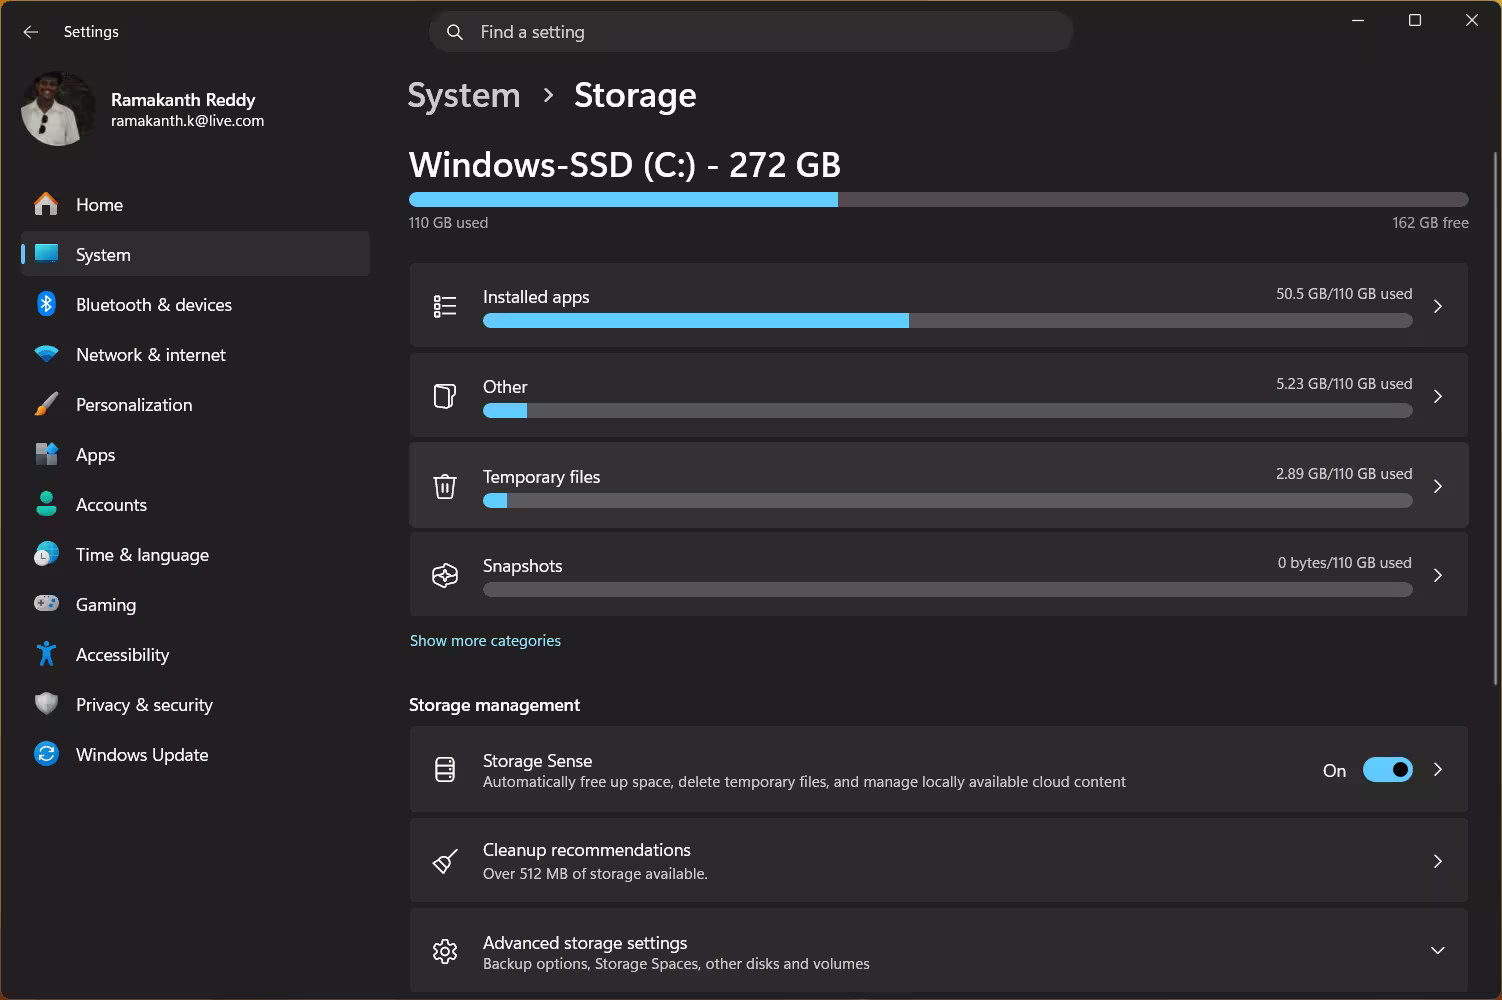The image size is (1502, 1000).
Task: Click Show more categories link
Action: point(485,641)
